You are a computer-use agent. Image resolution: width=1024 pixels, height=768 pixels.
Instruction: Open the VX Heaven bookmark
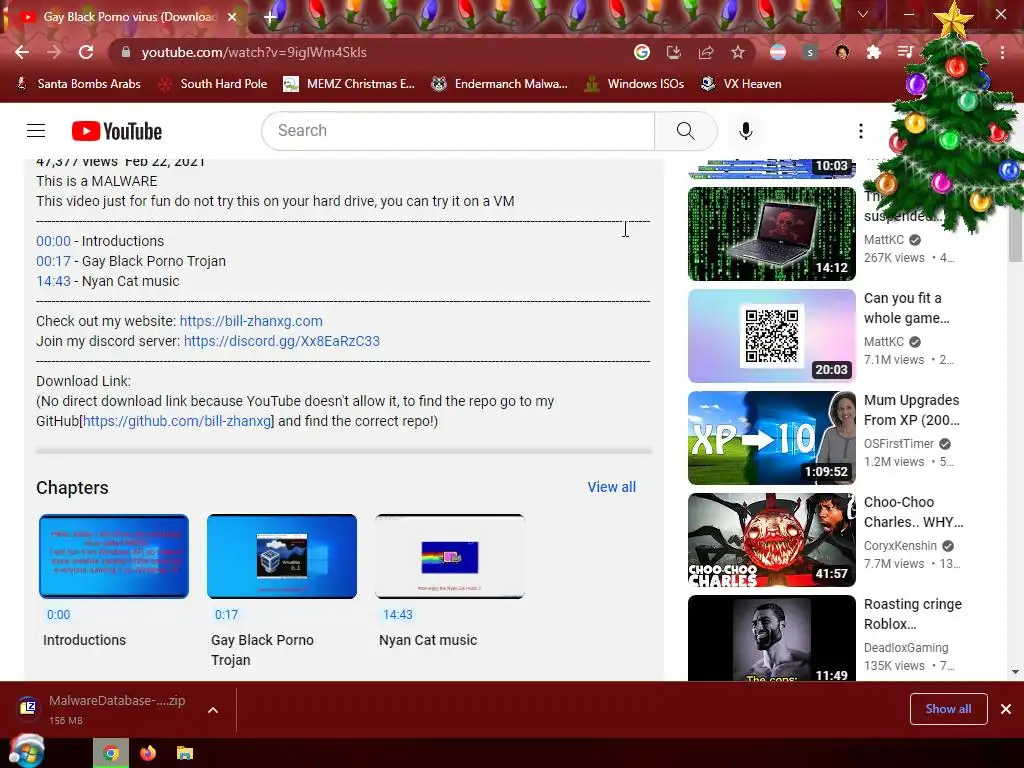click(741, 84)
